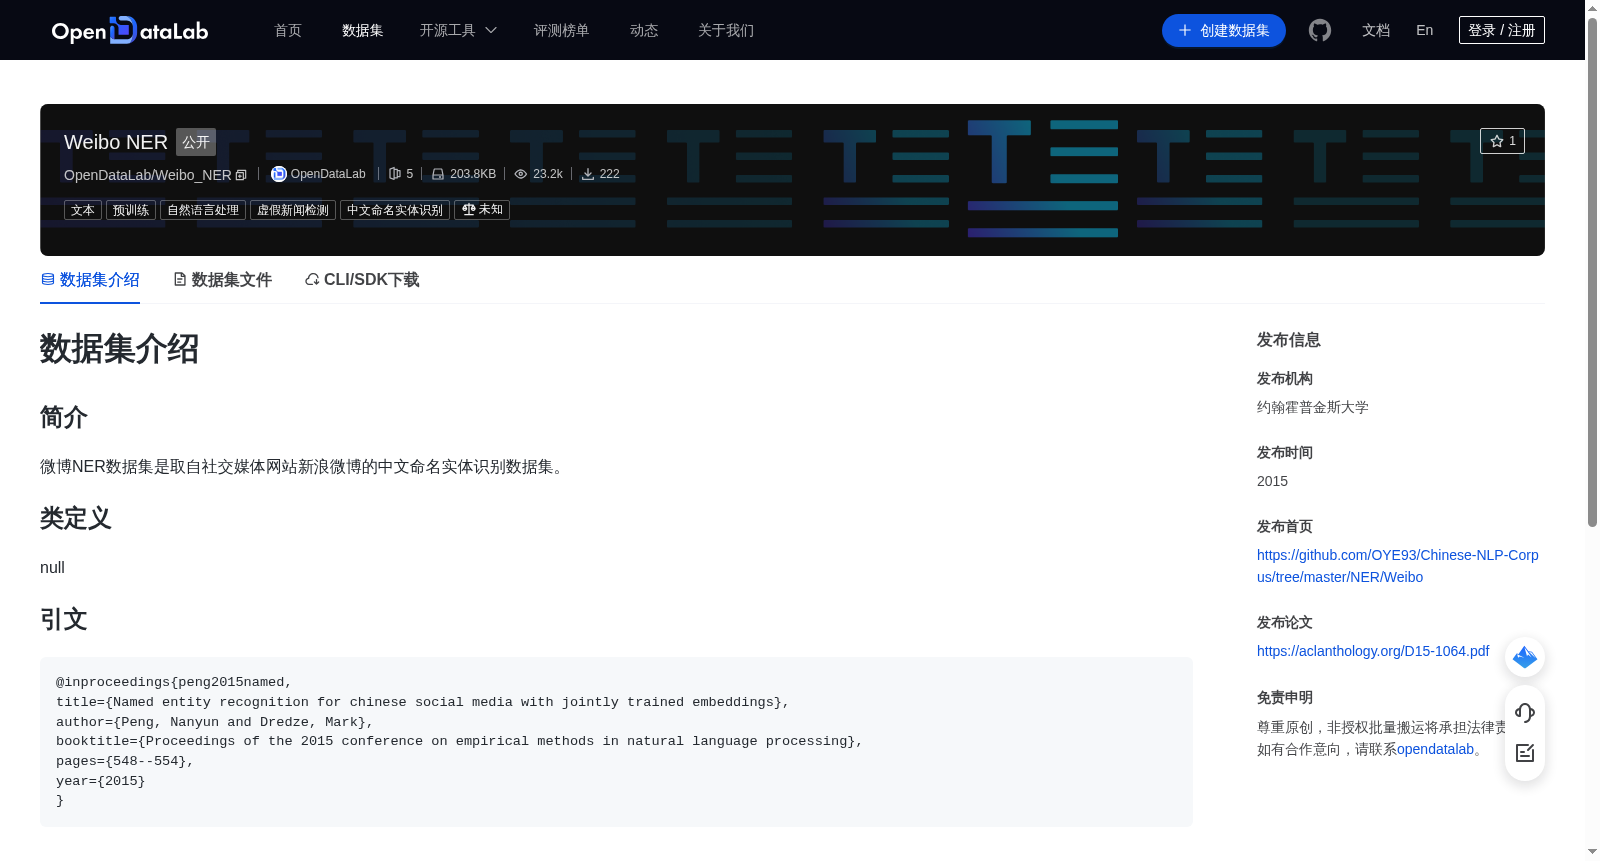
Task: Switch to 数据集介绍 tab
Action: click(x=90, y=280)
